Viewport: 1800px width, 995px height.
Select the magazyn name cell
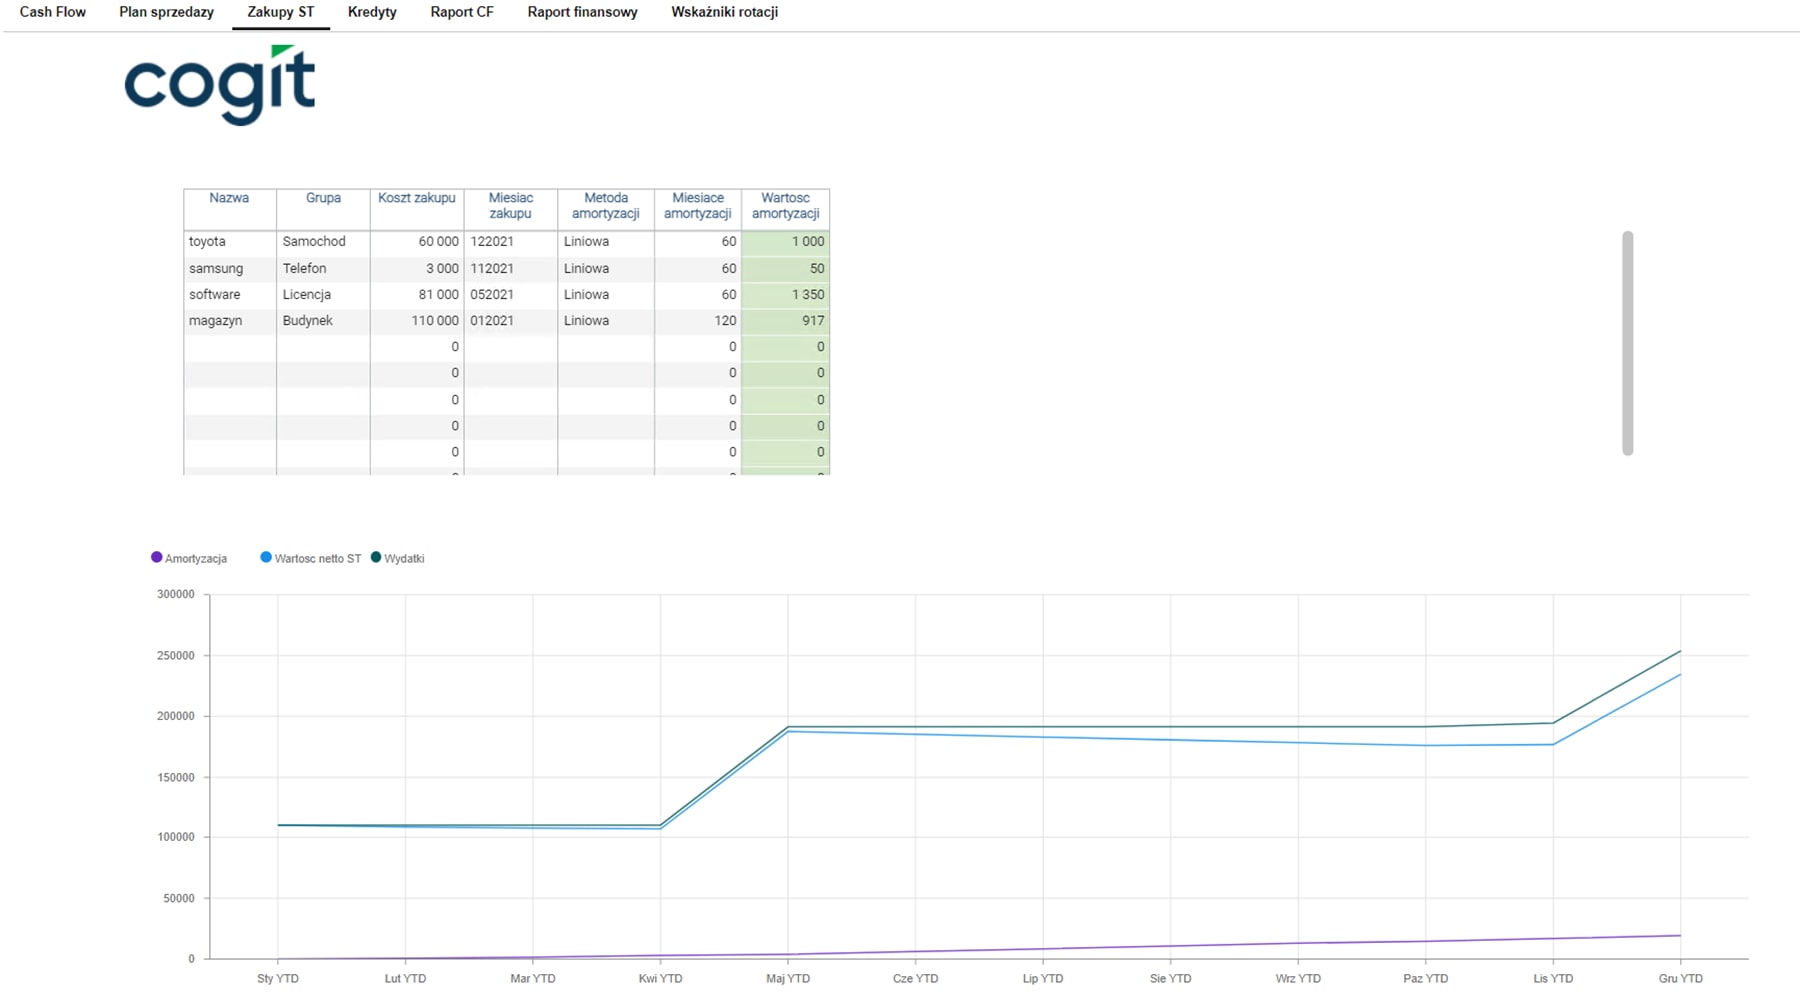click(x=230, y=320)
